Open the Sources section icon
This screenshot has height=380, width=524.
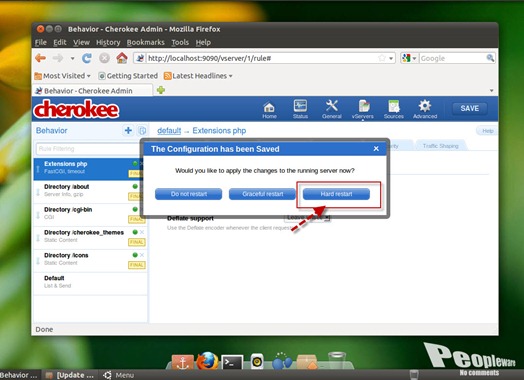coord(394,110)
